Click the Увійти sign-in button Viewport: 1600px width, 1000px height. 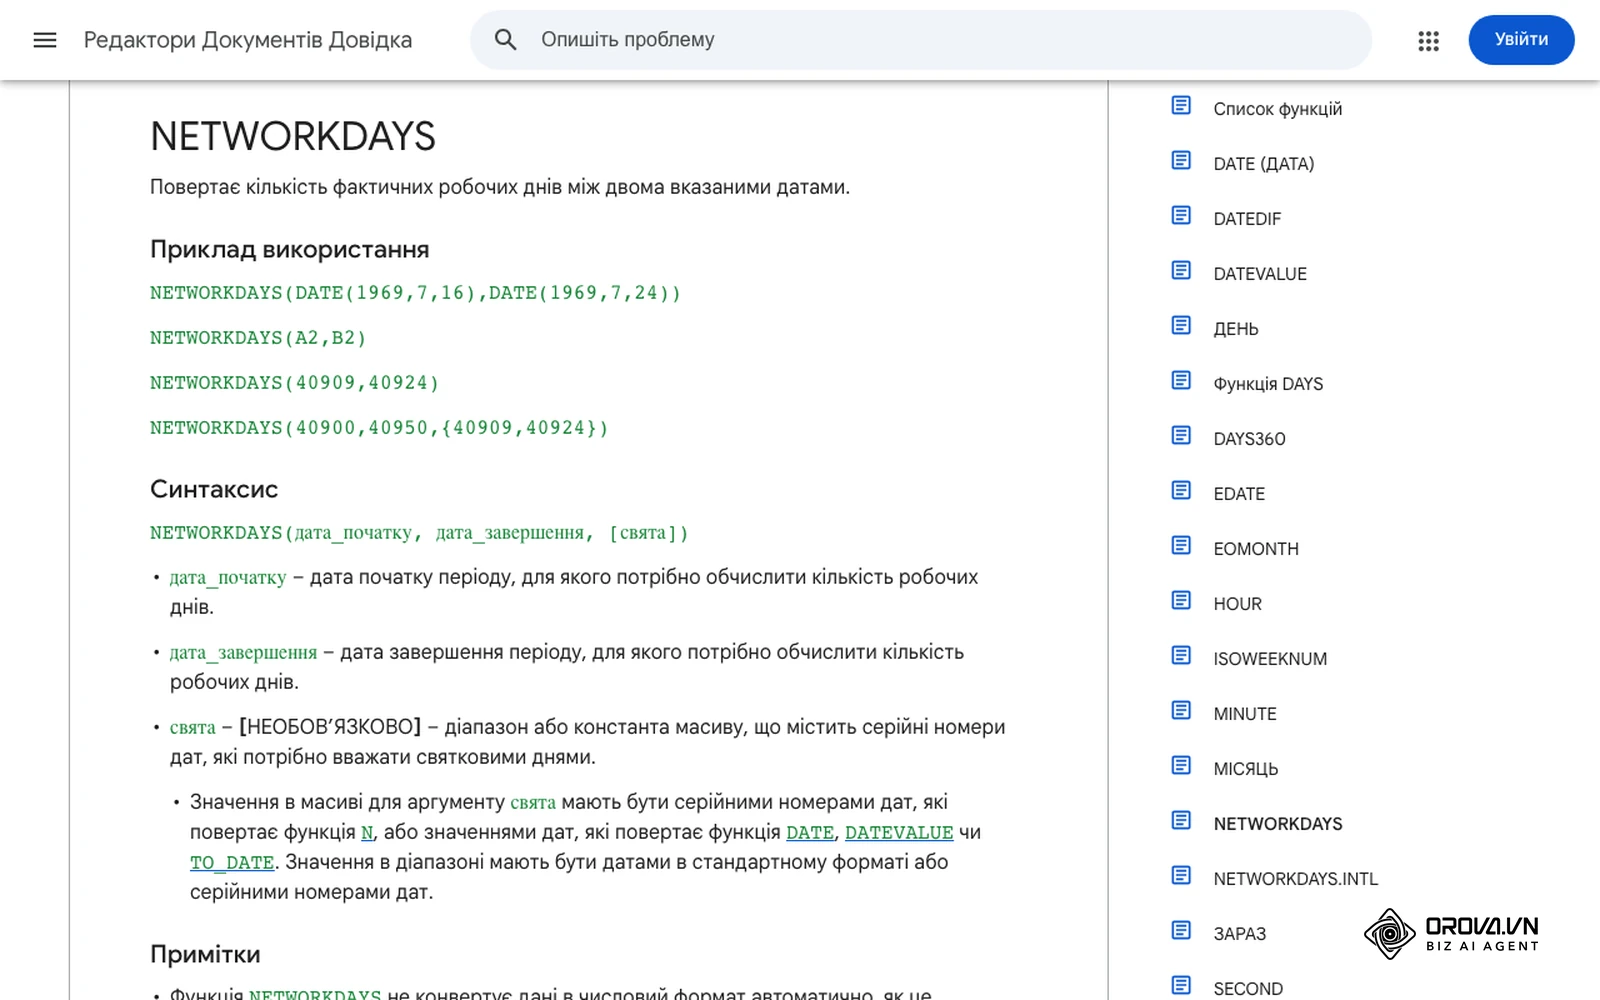(1521, 40)
